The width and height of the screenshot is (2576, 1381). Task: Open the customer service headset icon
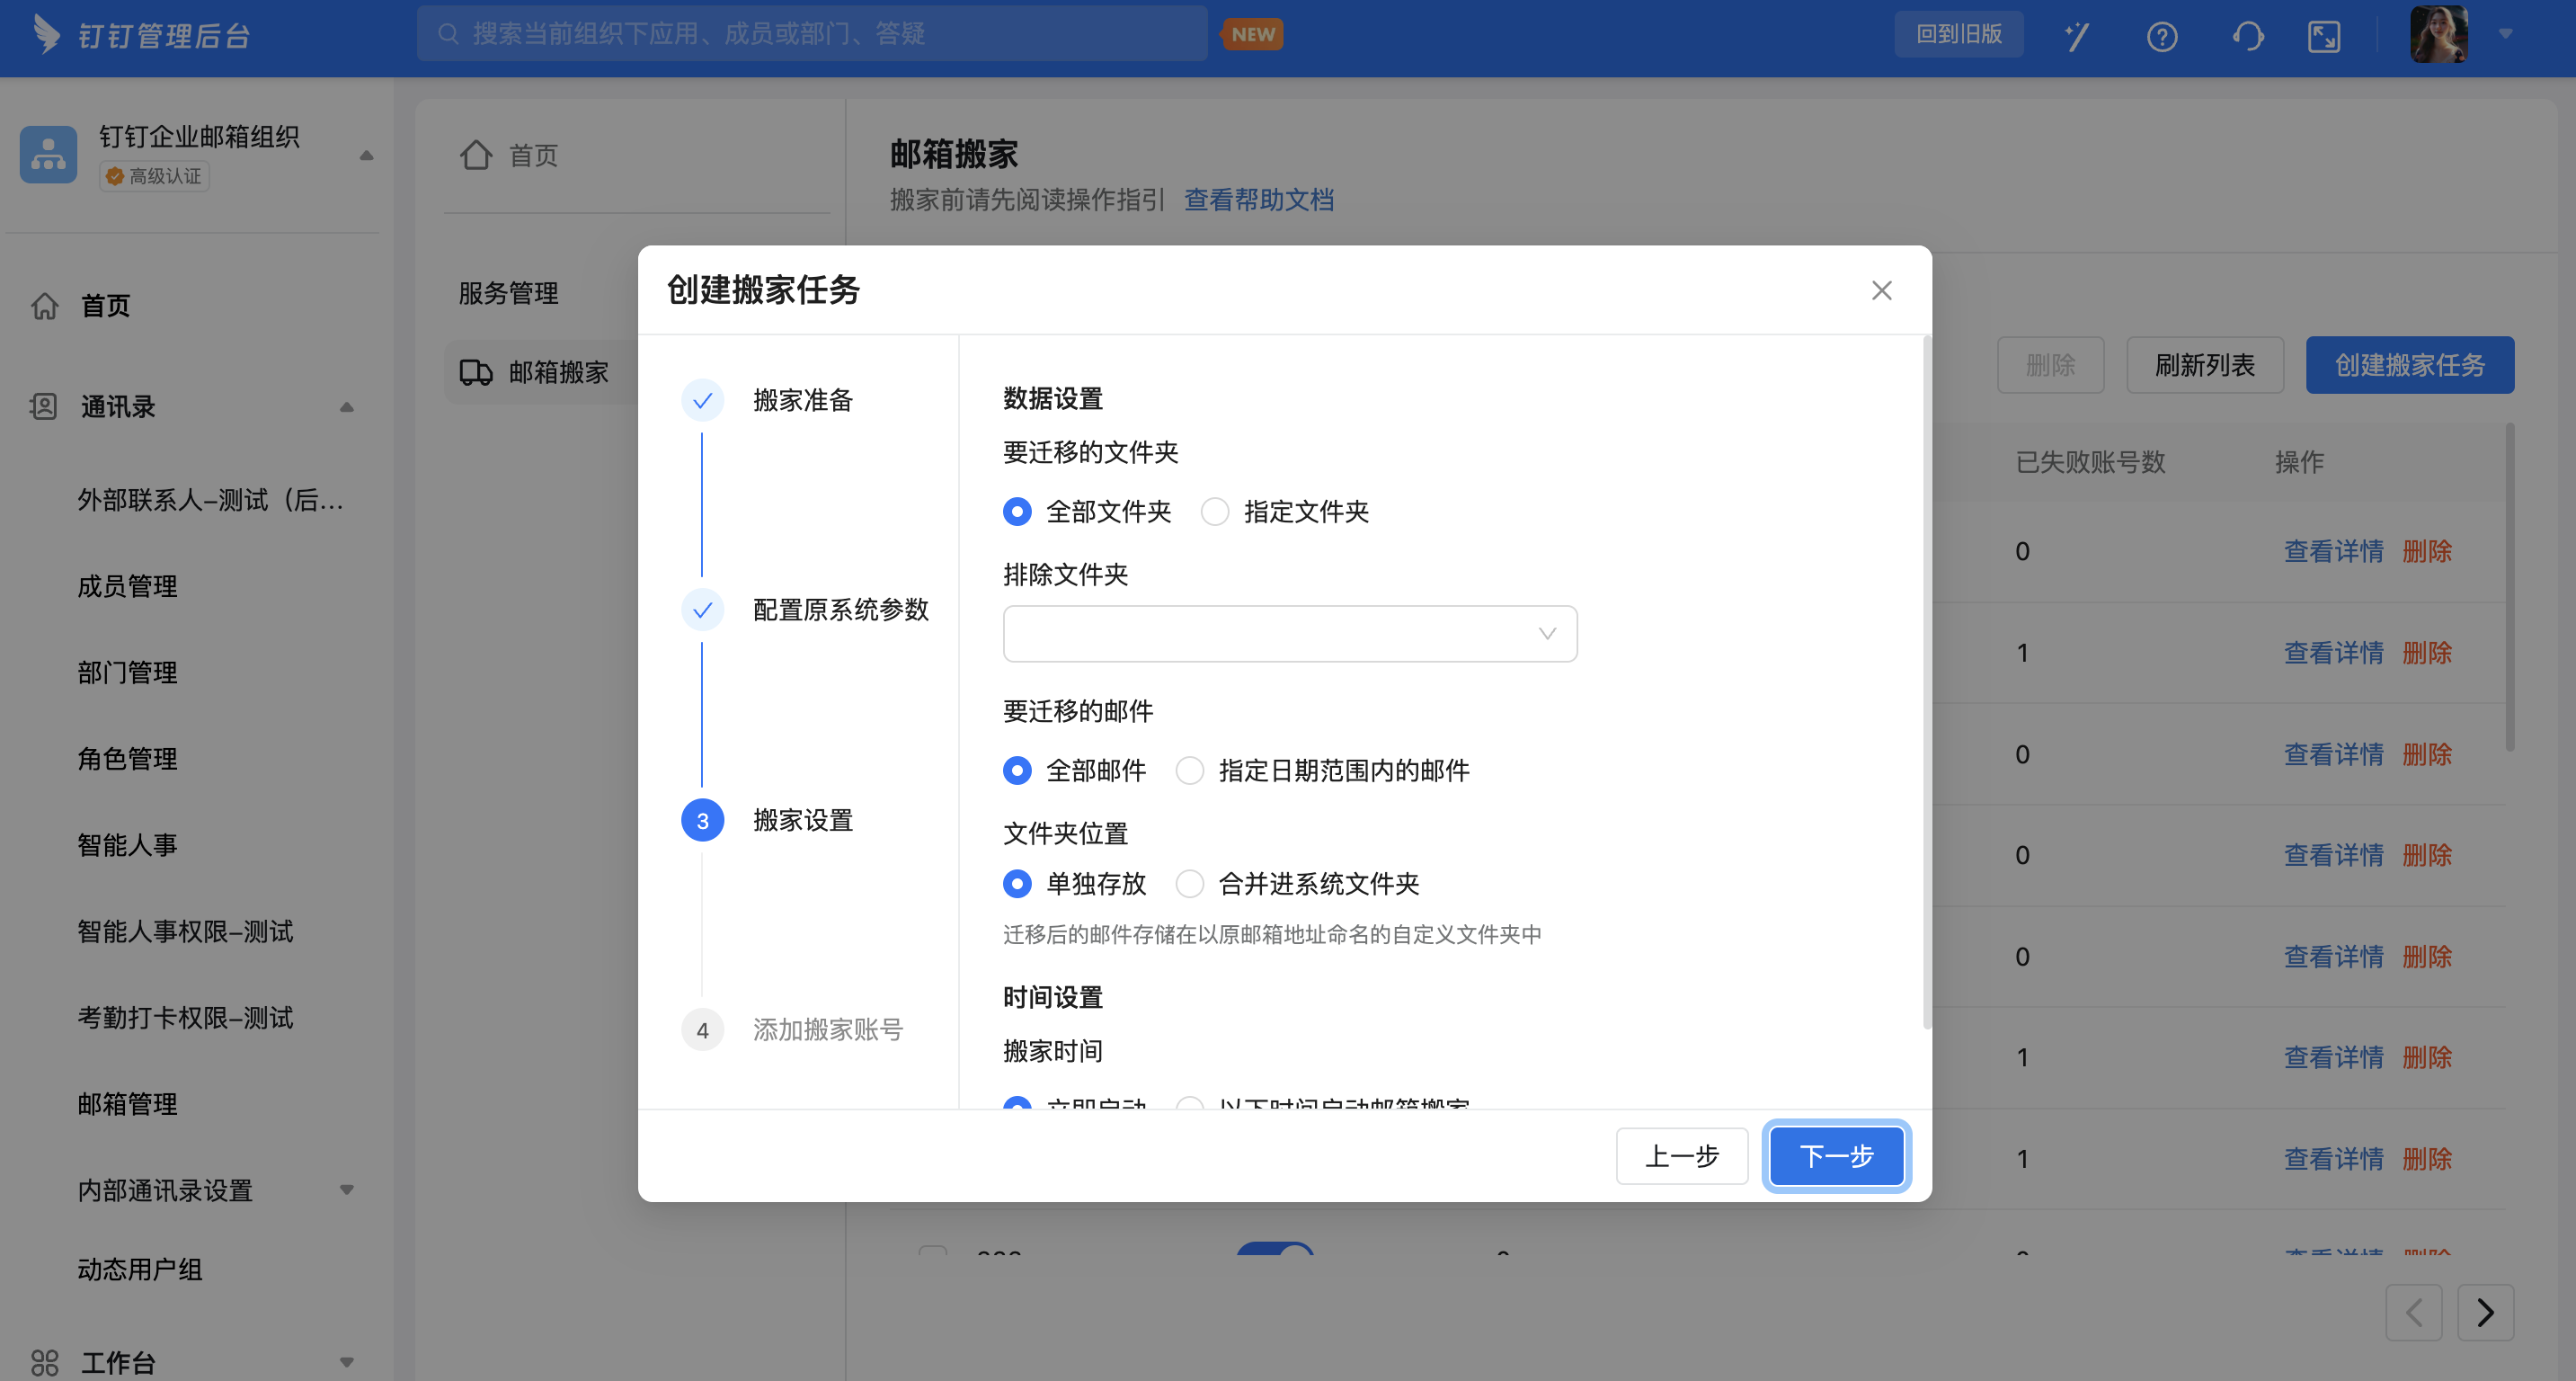(2248, 37)
